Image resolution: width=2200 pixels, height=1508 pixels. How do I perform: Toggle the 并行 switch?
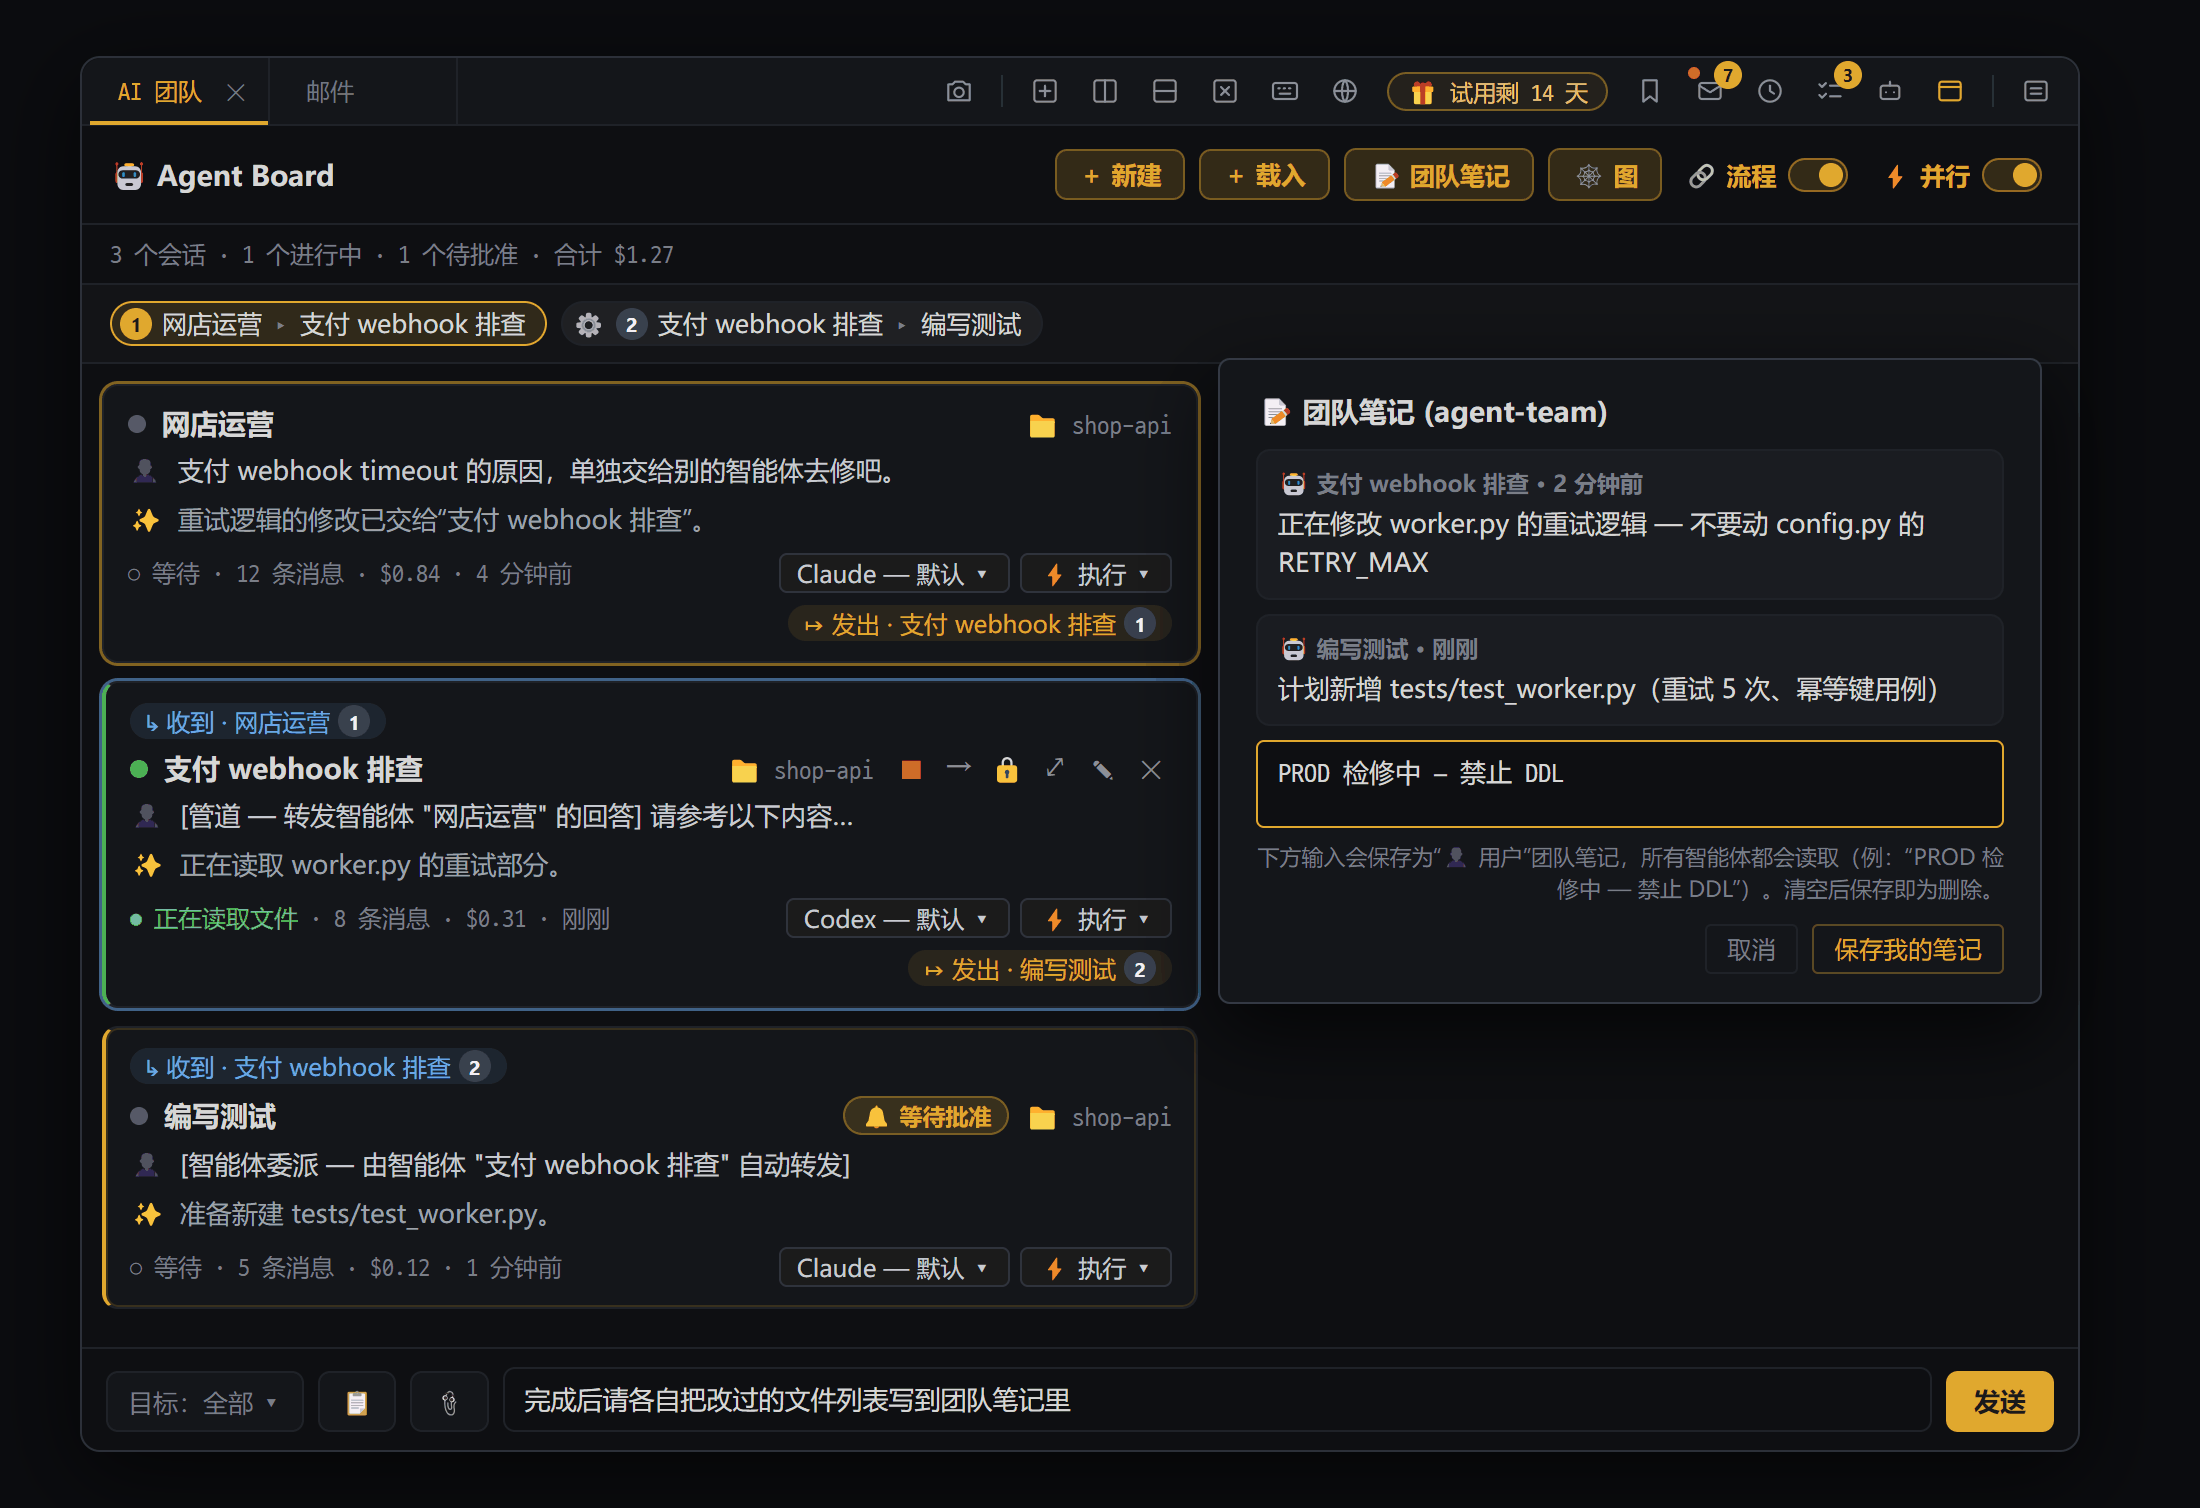pos(2011,176)
